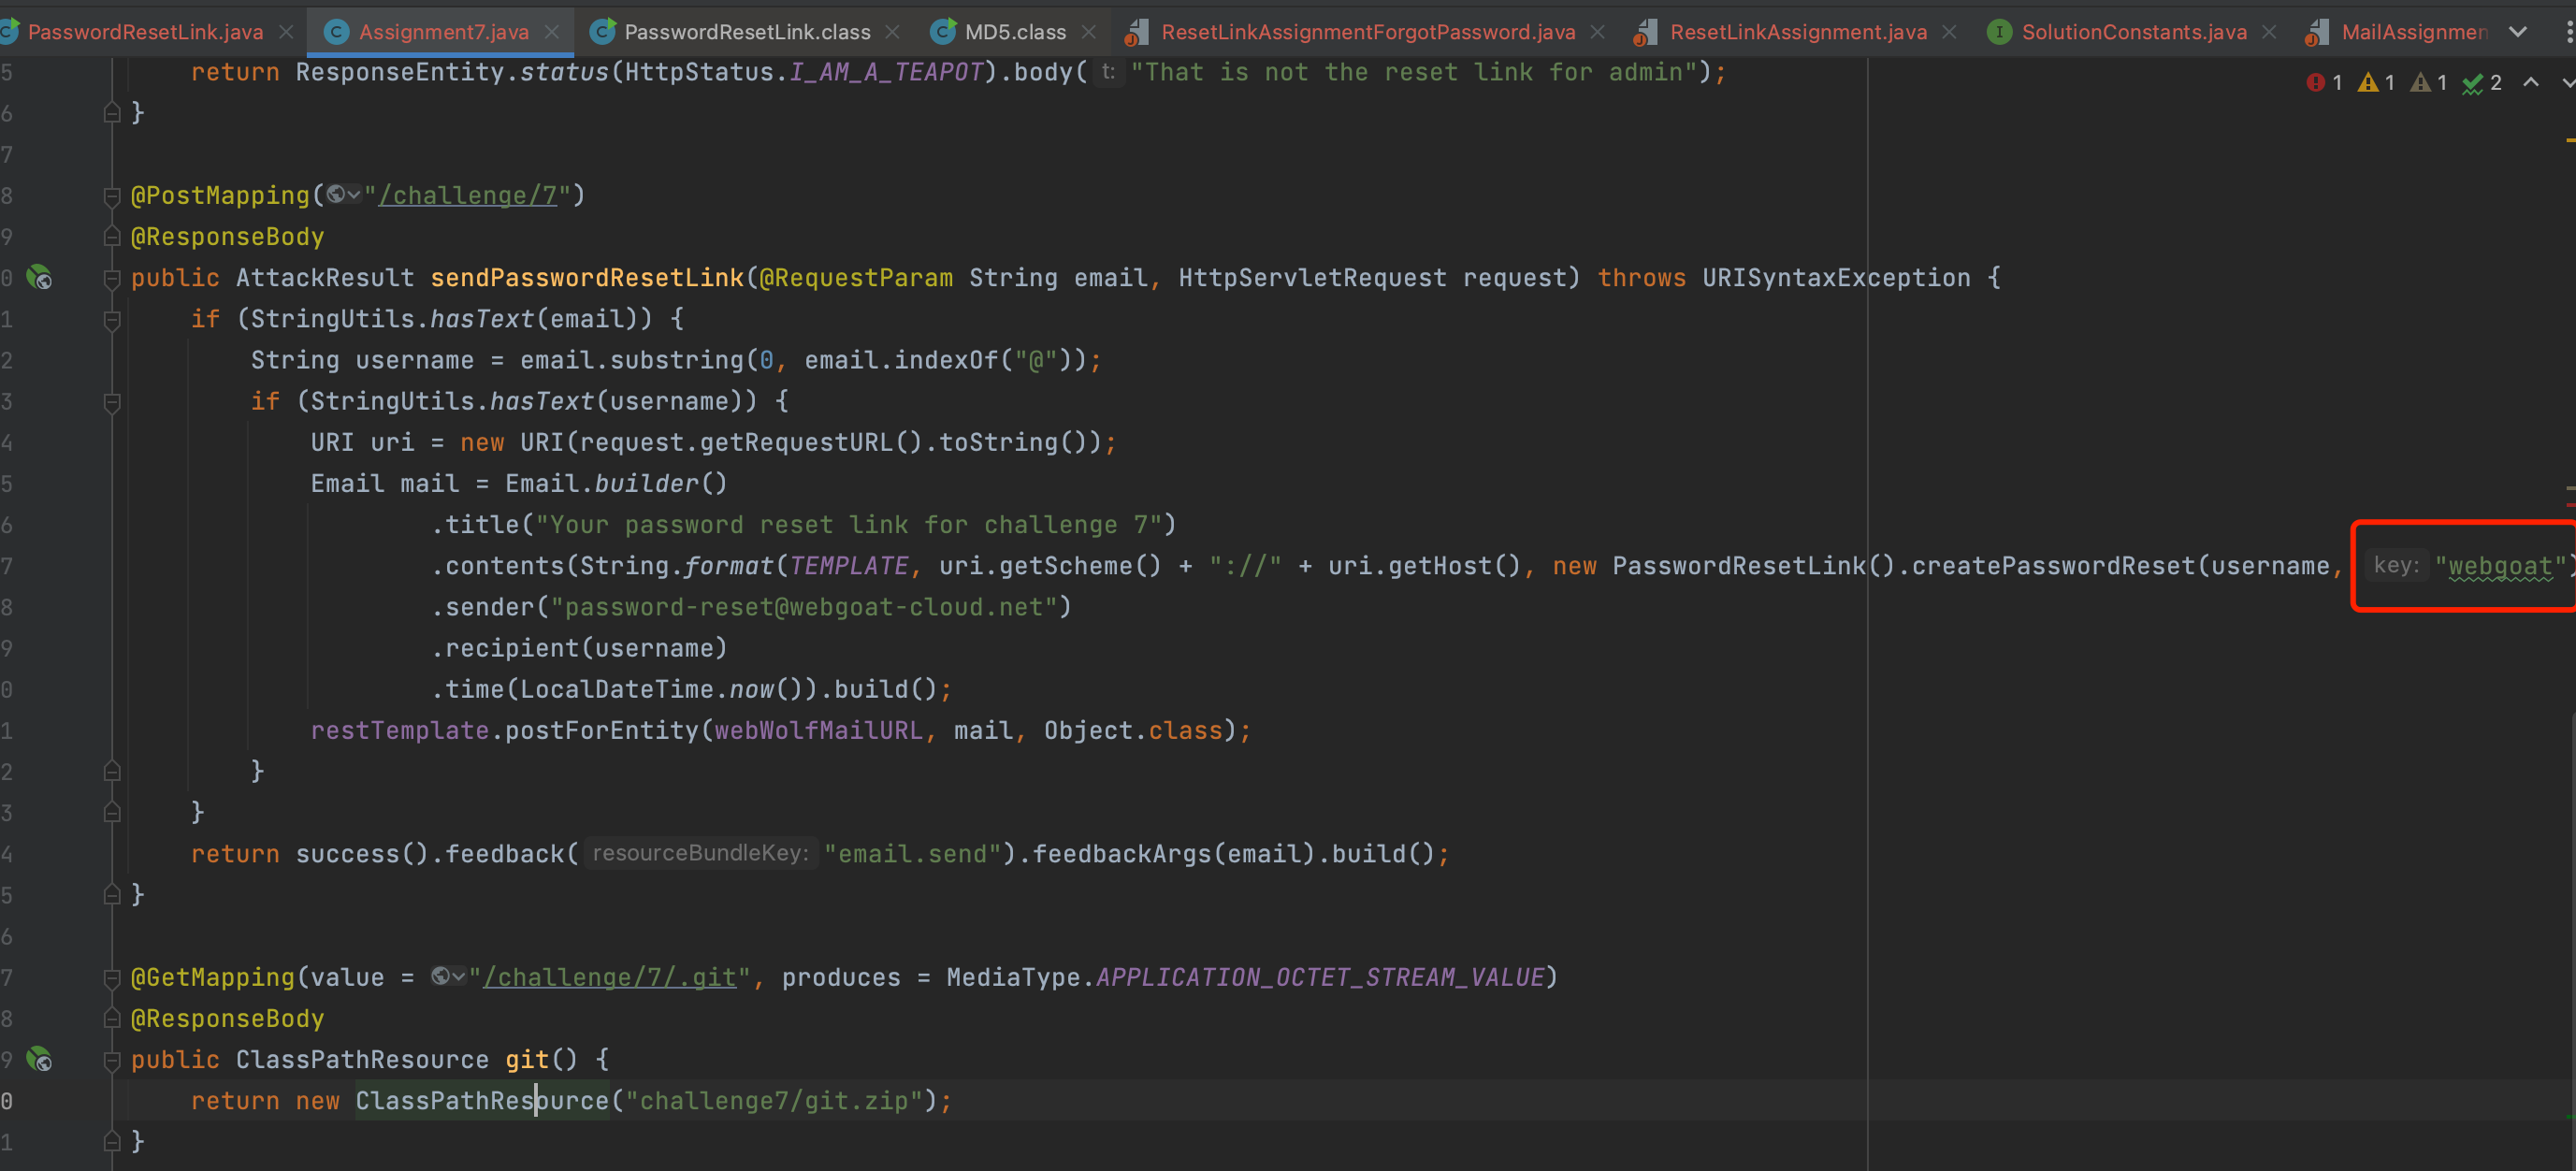Click the "resourceBundleKey:" parameter hint
This screenshot has width=2576, height=1171.
[700, 853]
